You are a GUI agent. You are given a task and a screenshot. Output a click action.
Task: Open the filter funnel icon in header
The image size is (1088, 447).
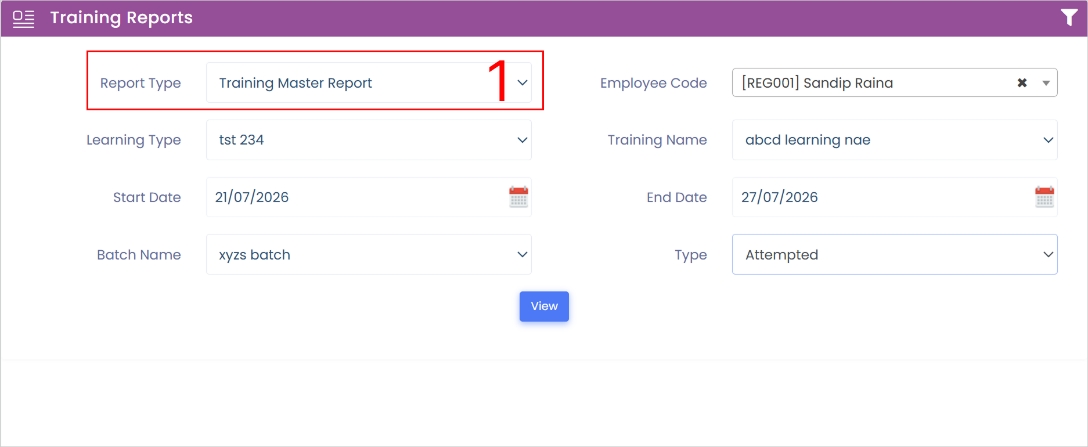1069,18
